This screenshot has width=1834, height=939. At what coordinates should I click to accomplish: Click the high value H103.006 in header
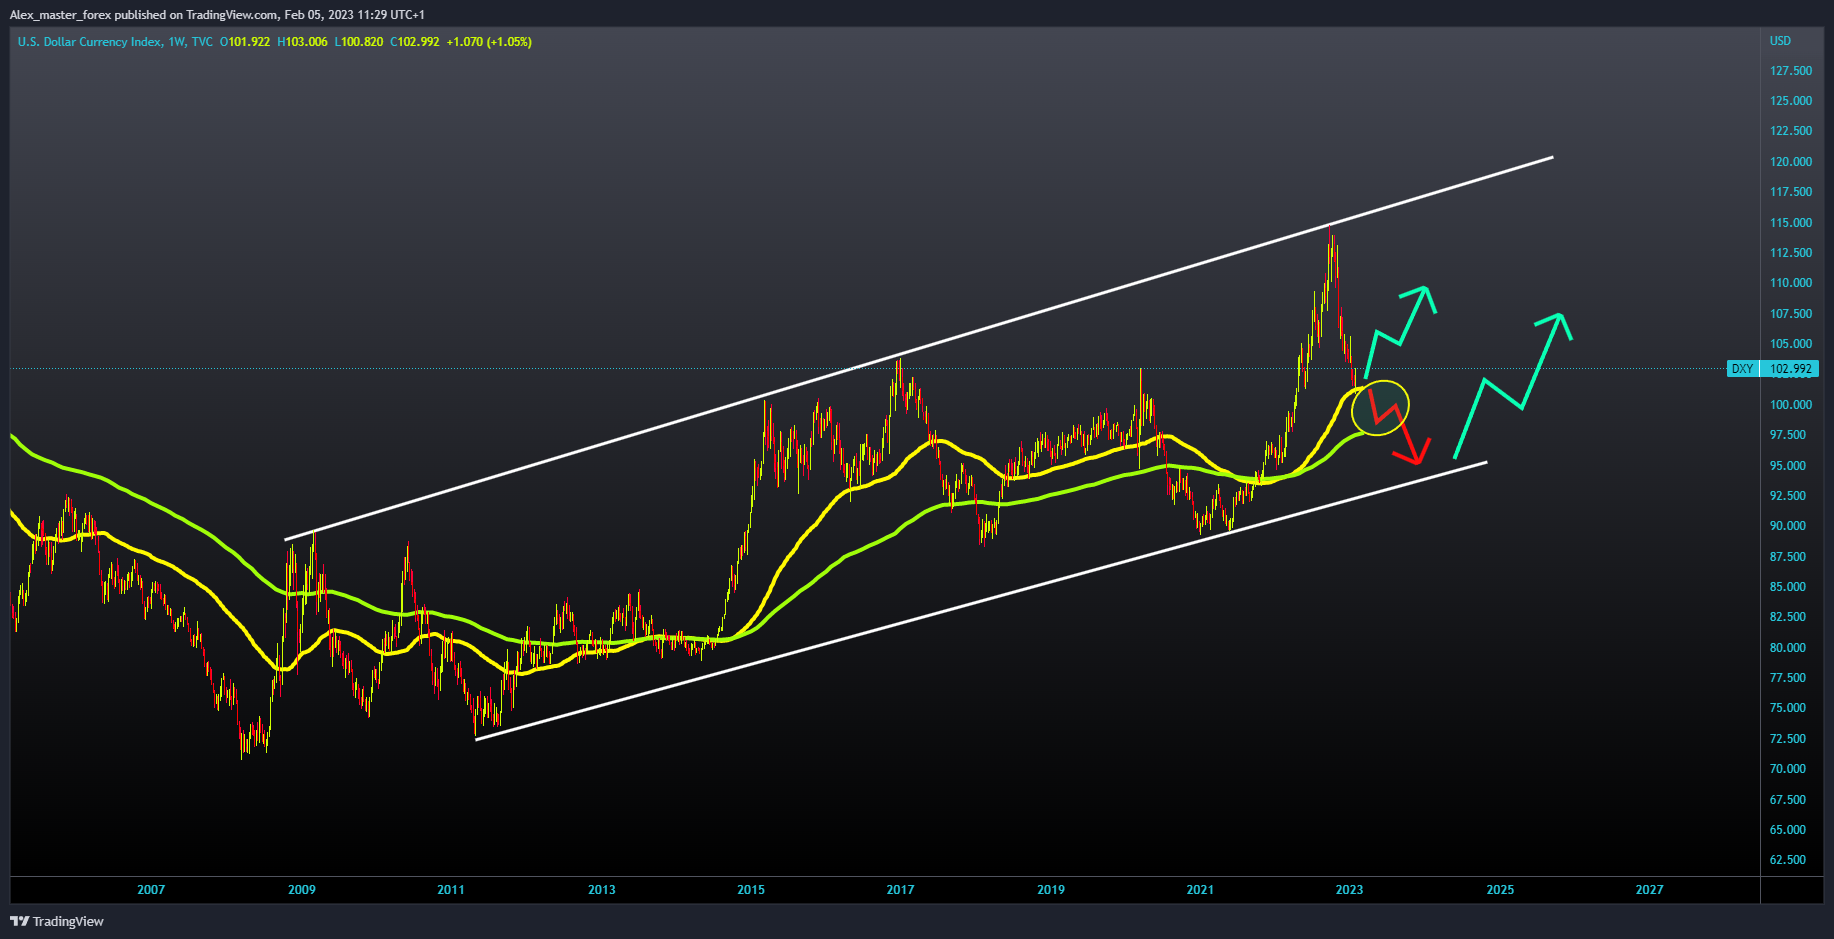coord(302,42)
